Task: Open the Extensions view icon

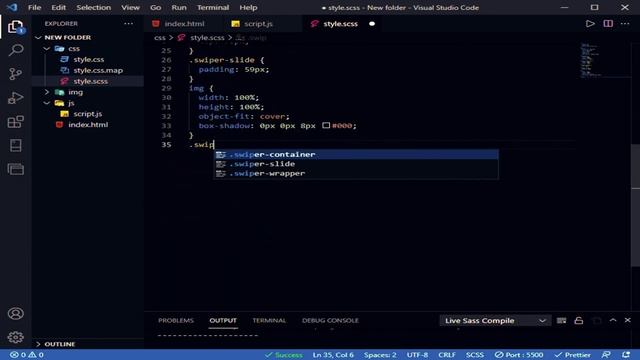Action: pyautogui.click(x=16, y=122)
